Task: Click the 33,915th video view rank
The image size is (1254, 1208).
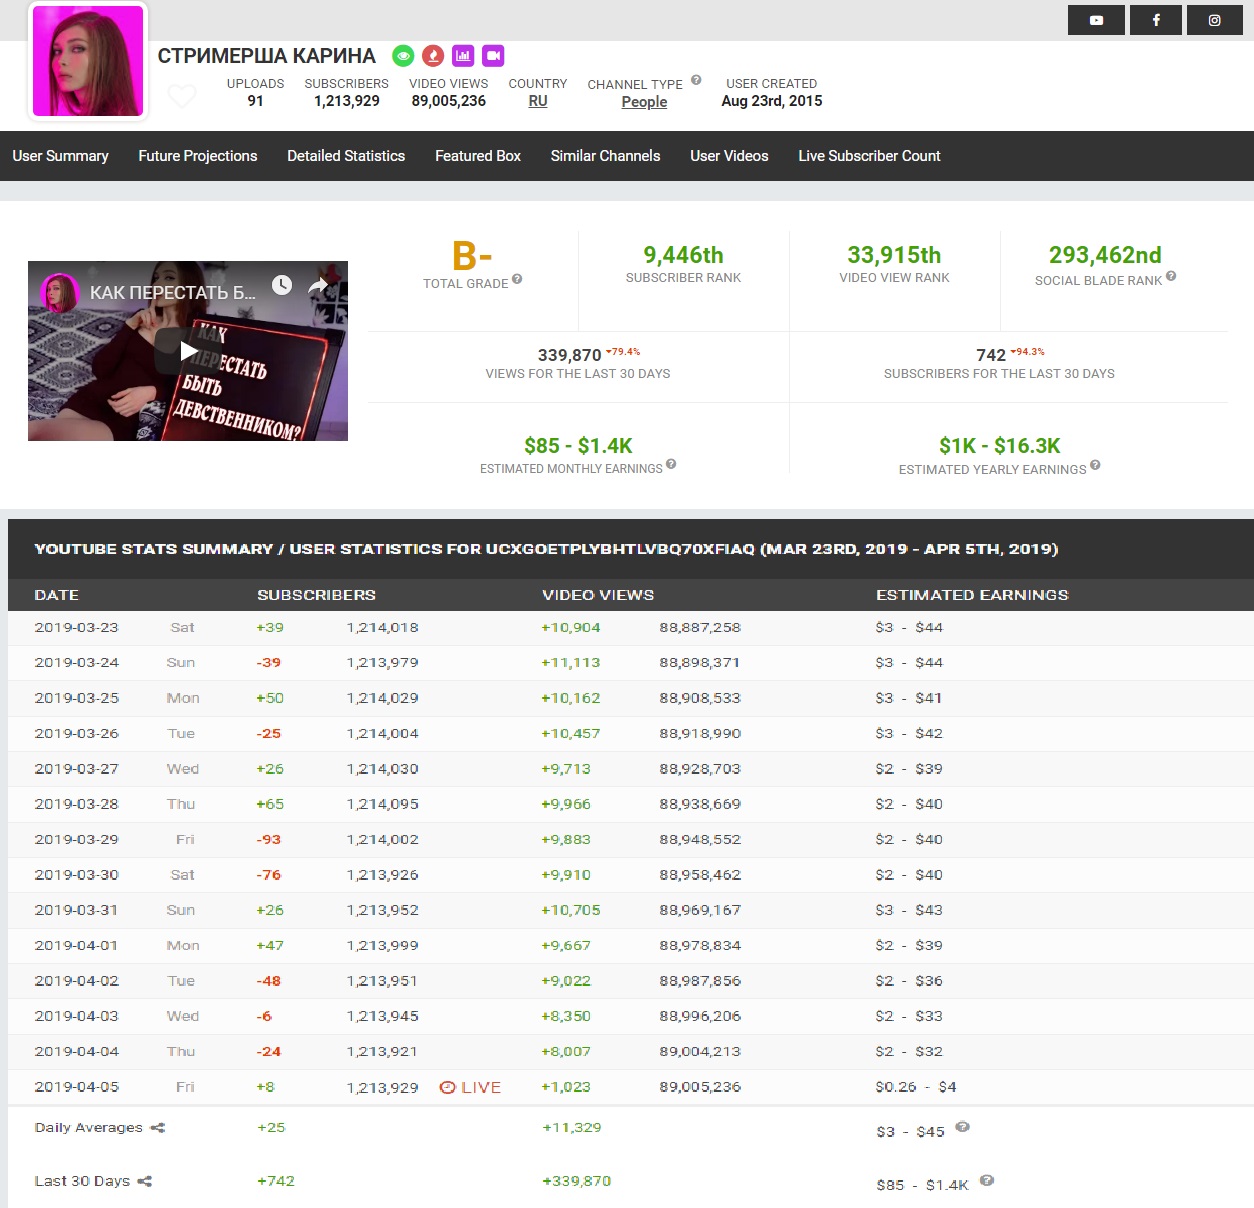Action: click(x=894, y=255)
